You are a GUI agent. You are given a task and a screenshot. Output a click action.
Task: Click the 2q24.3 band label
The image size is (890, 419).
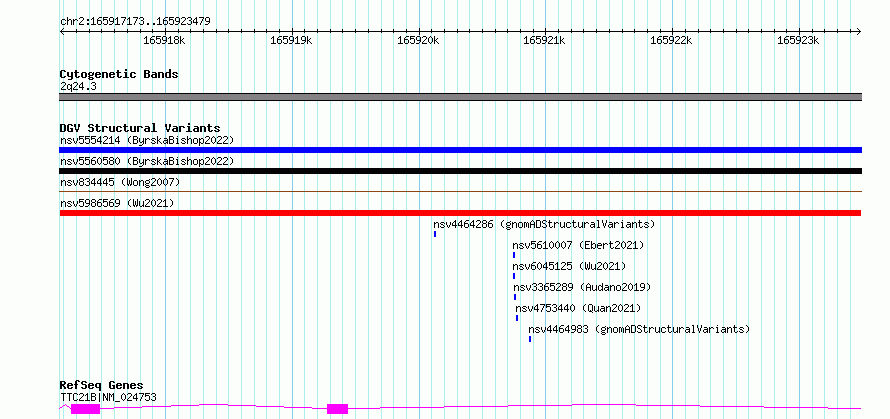coord(77,86)
